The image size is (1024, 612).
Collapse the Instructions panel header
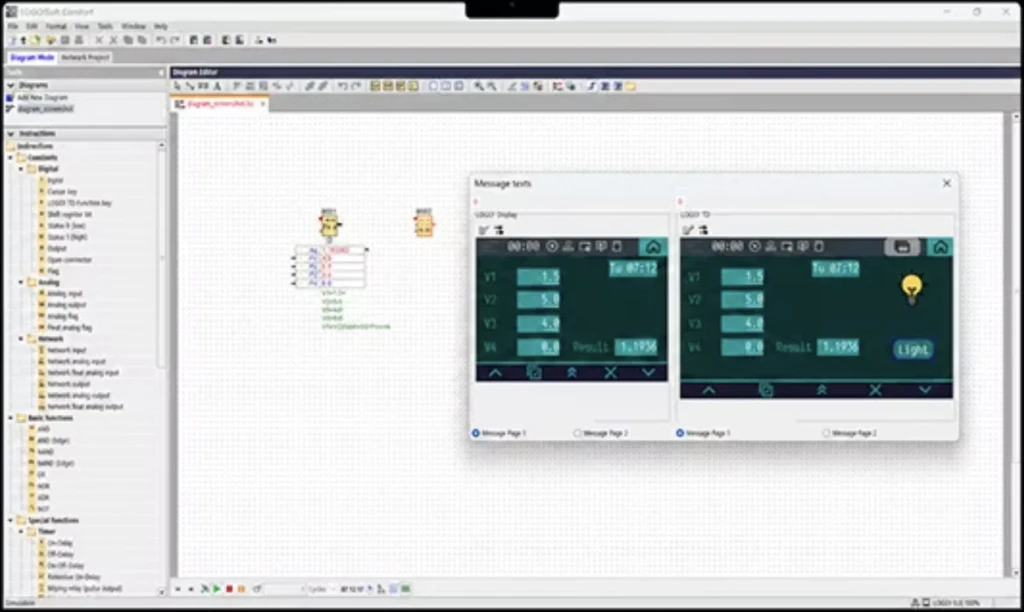click(10, 134)
